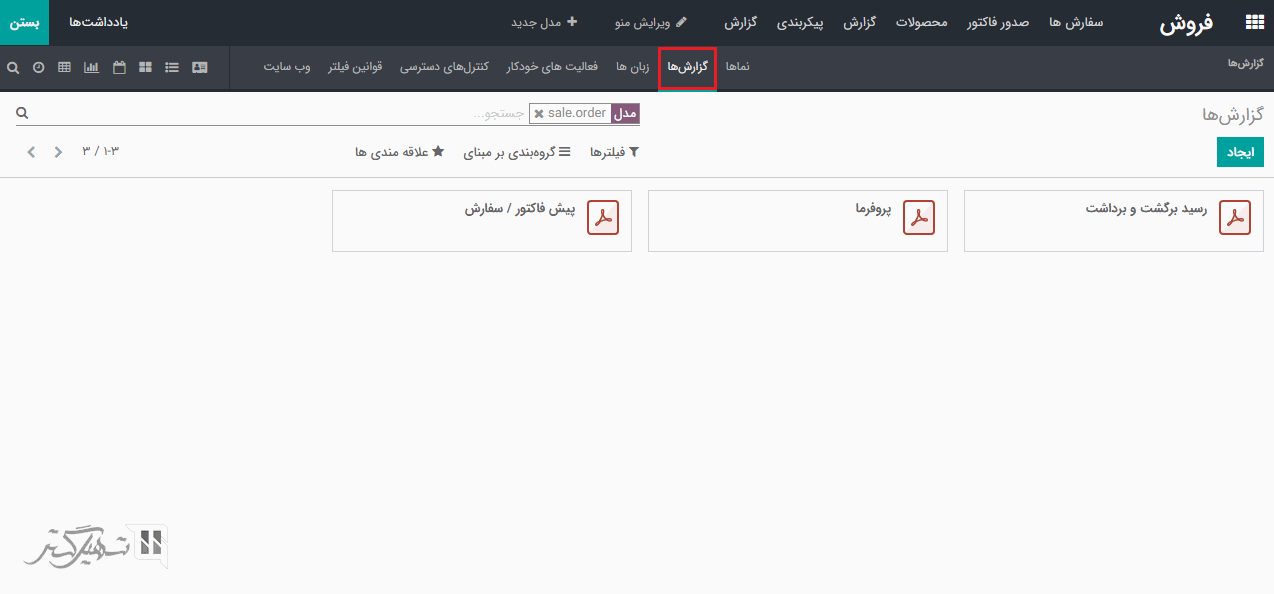Switch to list view icon in Studio bar
This screenshot has width=1274, height=594.
pyautogui.click(x=172, y=67)
